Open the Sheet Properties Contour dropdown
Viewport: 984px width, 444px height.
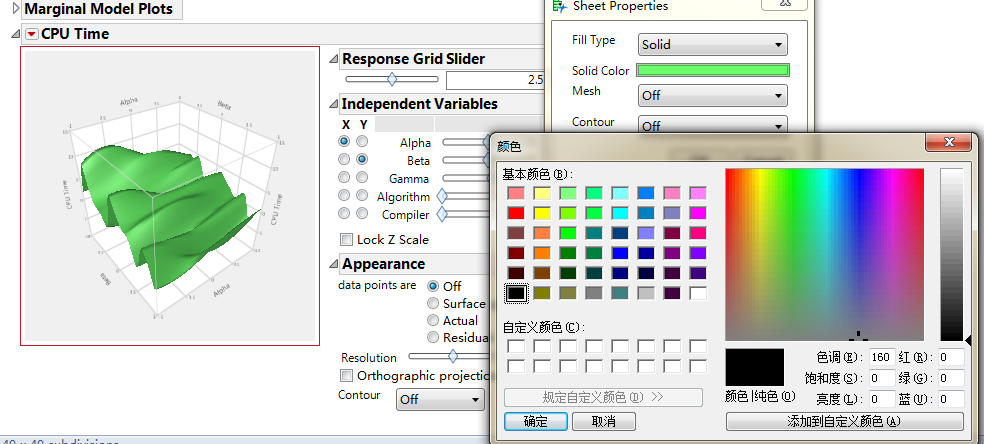click(712, 124)
